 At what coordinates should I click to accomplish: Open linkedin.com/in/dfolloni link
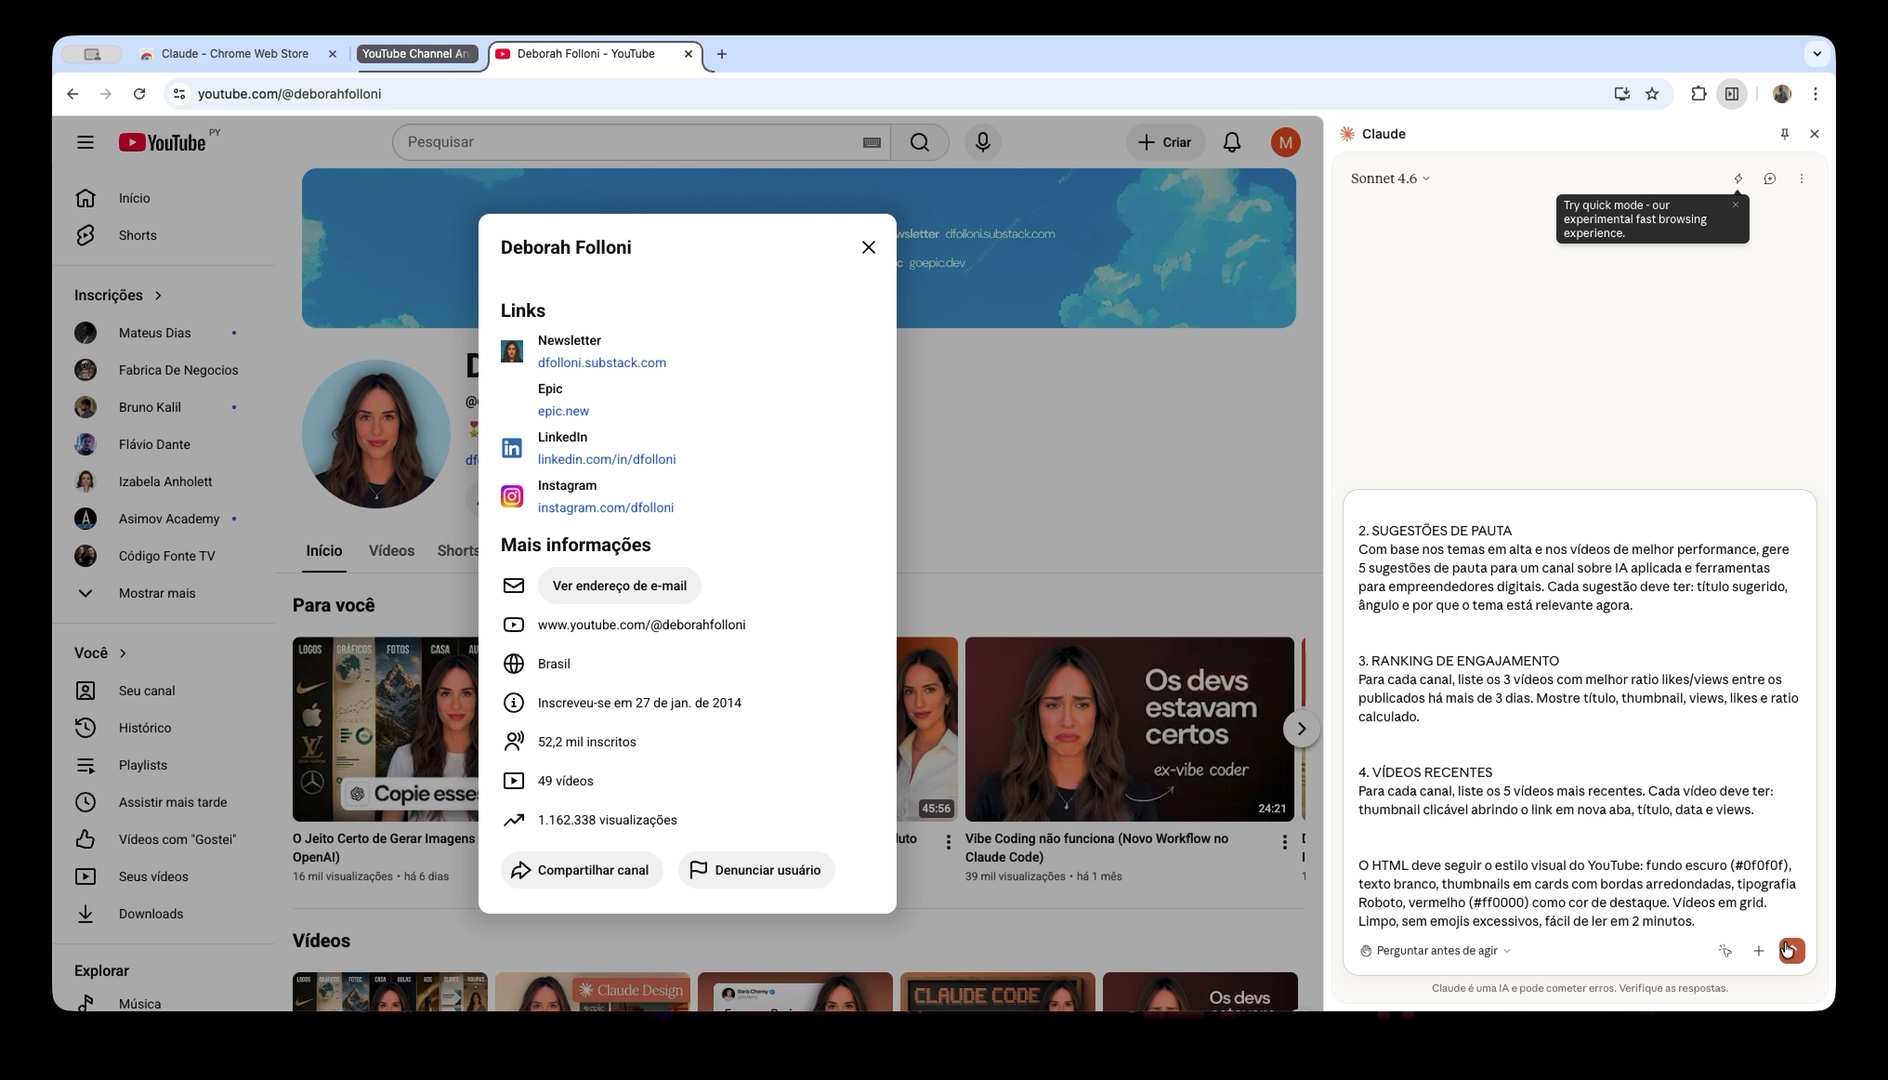point(606,460)
